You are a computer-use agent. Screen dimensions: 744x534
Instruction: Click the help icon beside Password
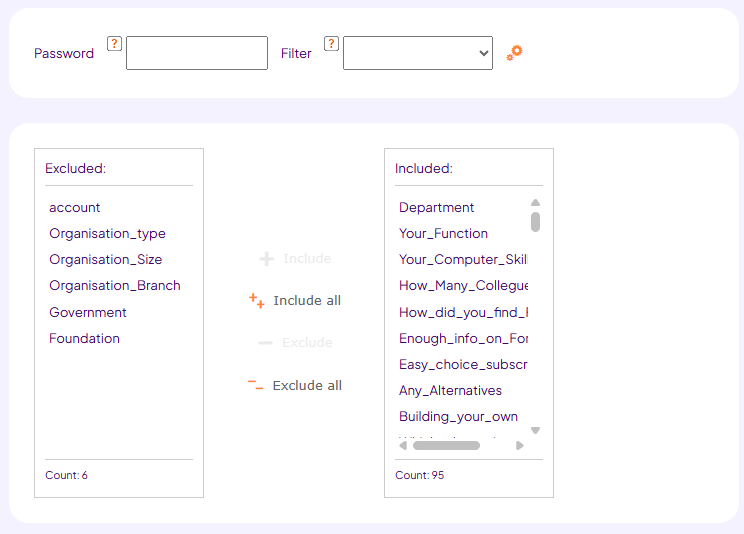[x=115, y=44]
